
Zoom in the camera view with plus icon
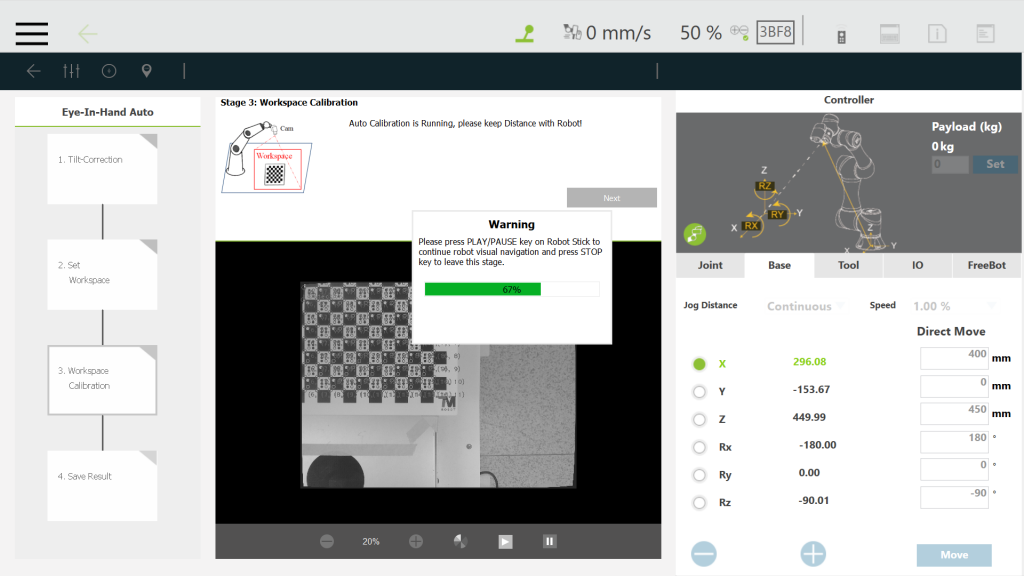416,541
